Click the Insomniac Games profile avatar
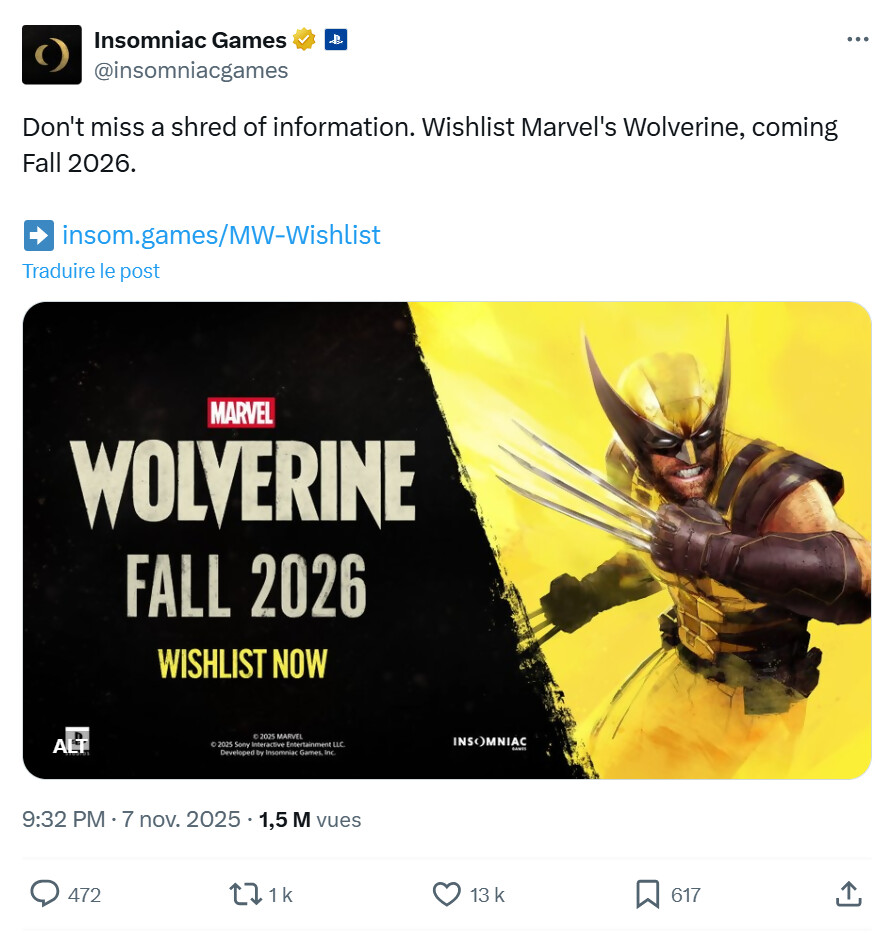Viewport: 889px width, 943px height. [52, 55]
